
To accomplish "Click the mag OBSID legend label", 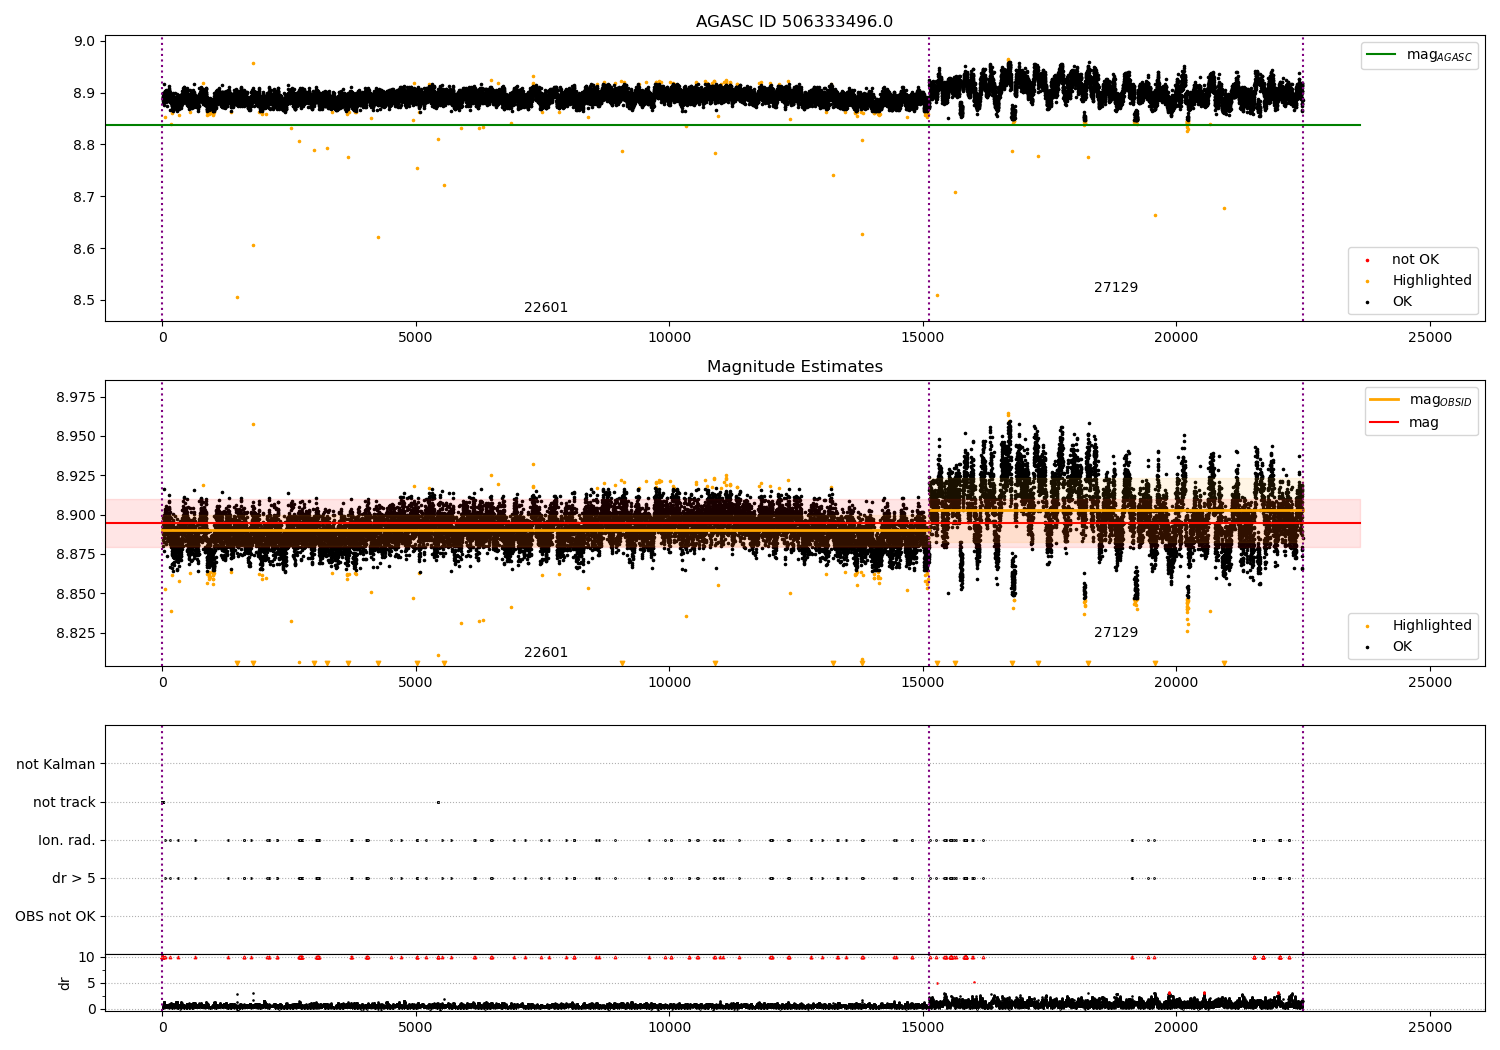I will 1440,400.
